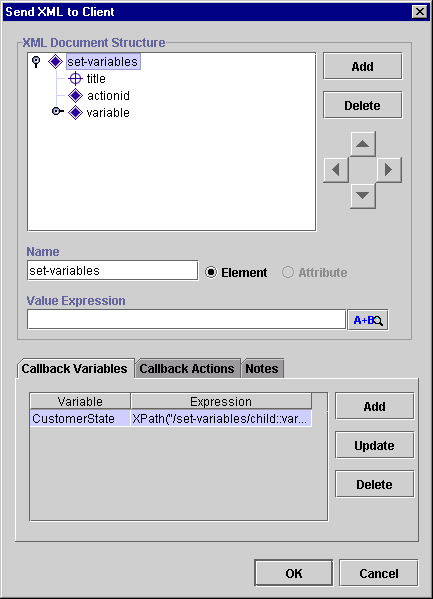Click the move down arrow button
The width and height of the screenshot is (433, 599).
(363, 196)
